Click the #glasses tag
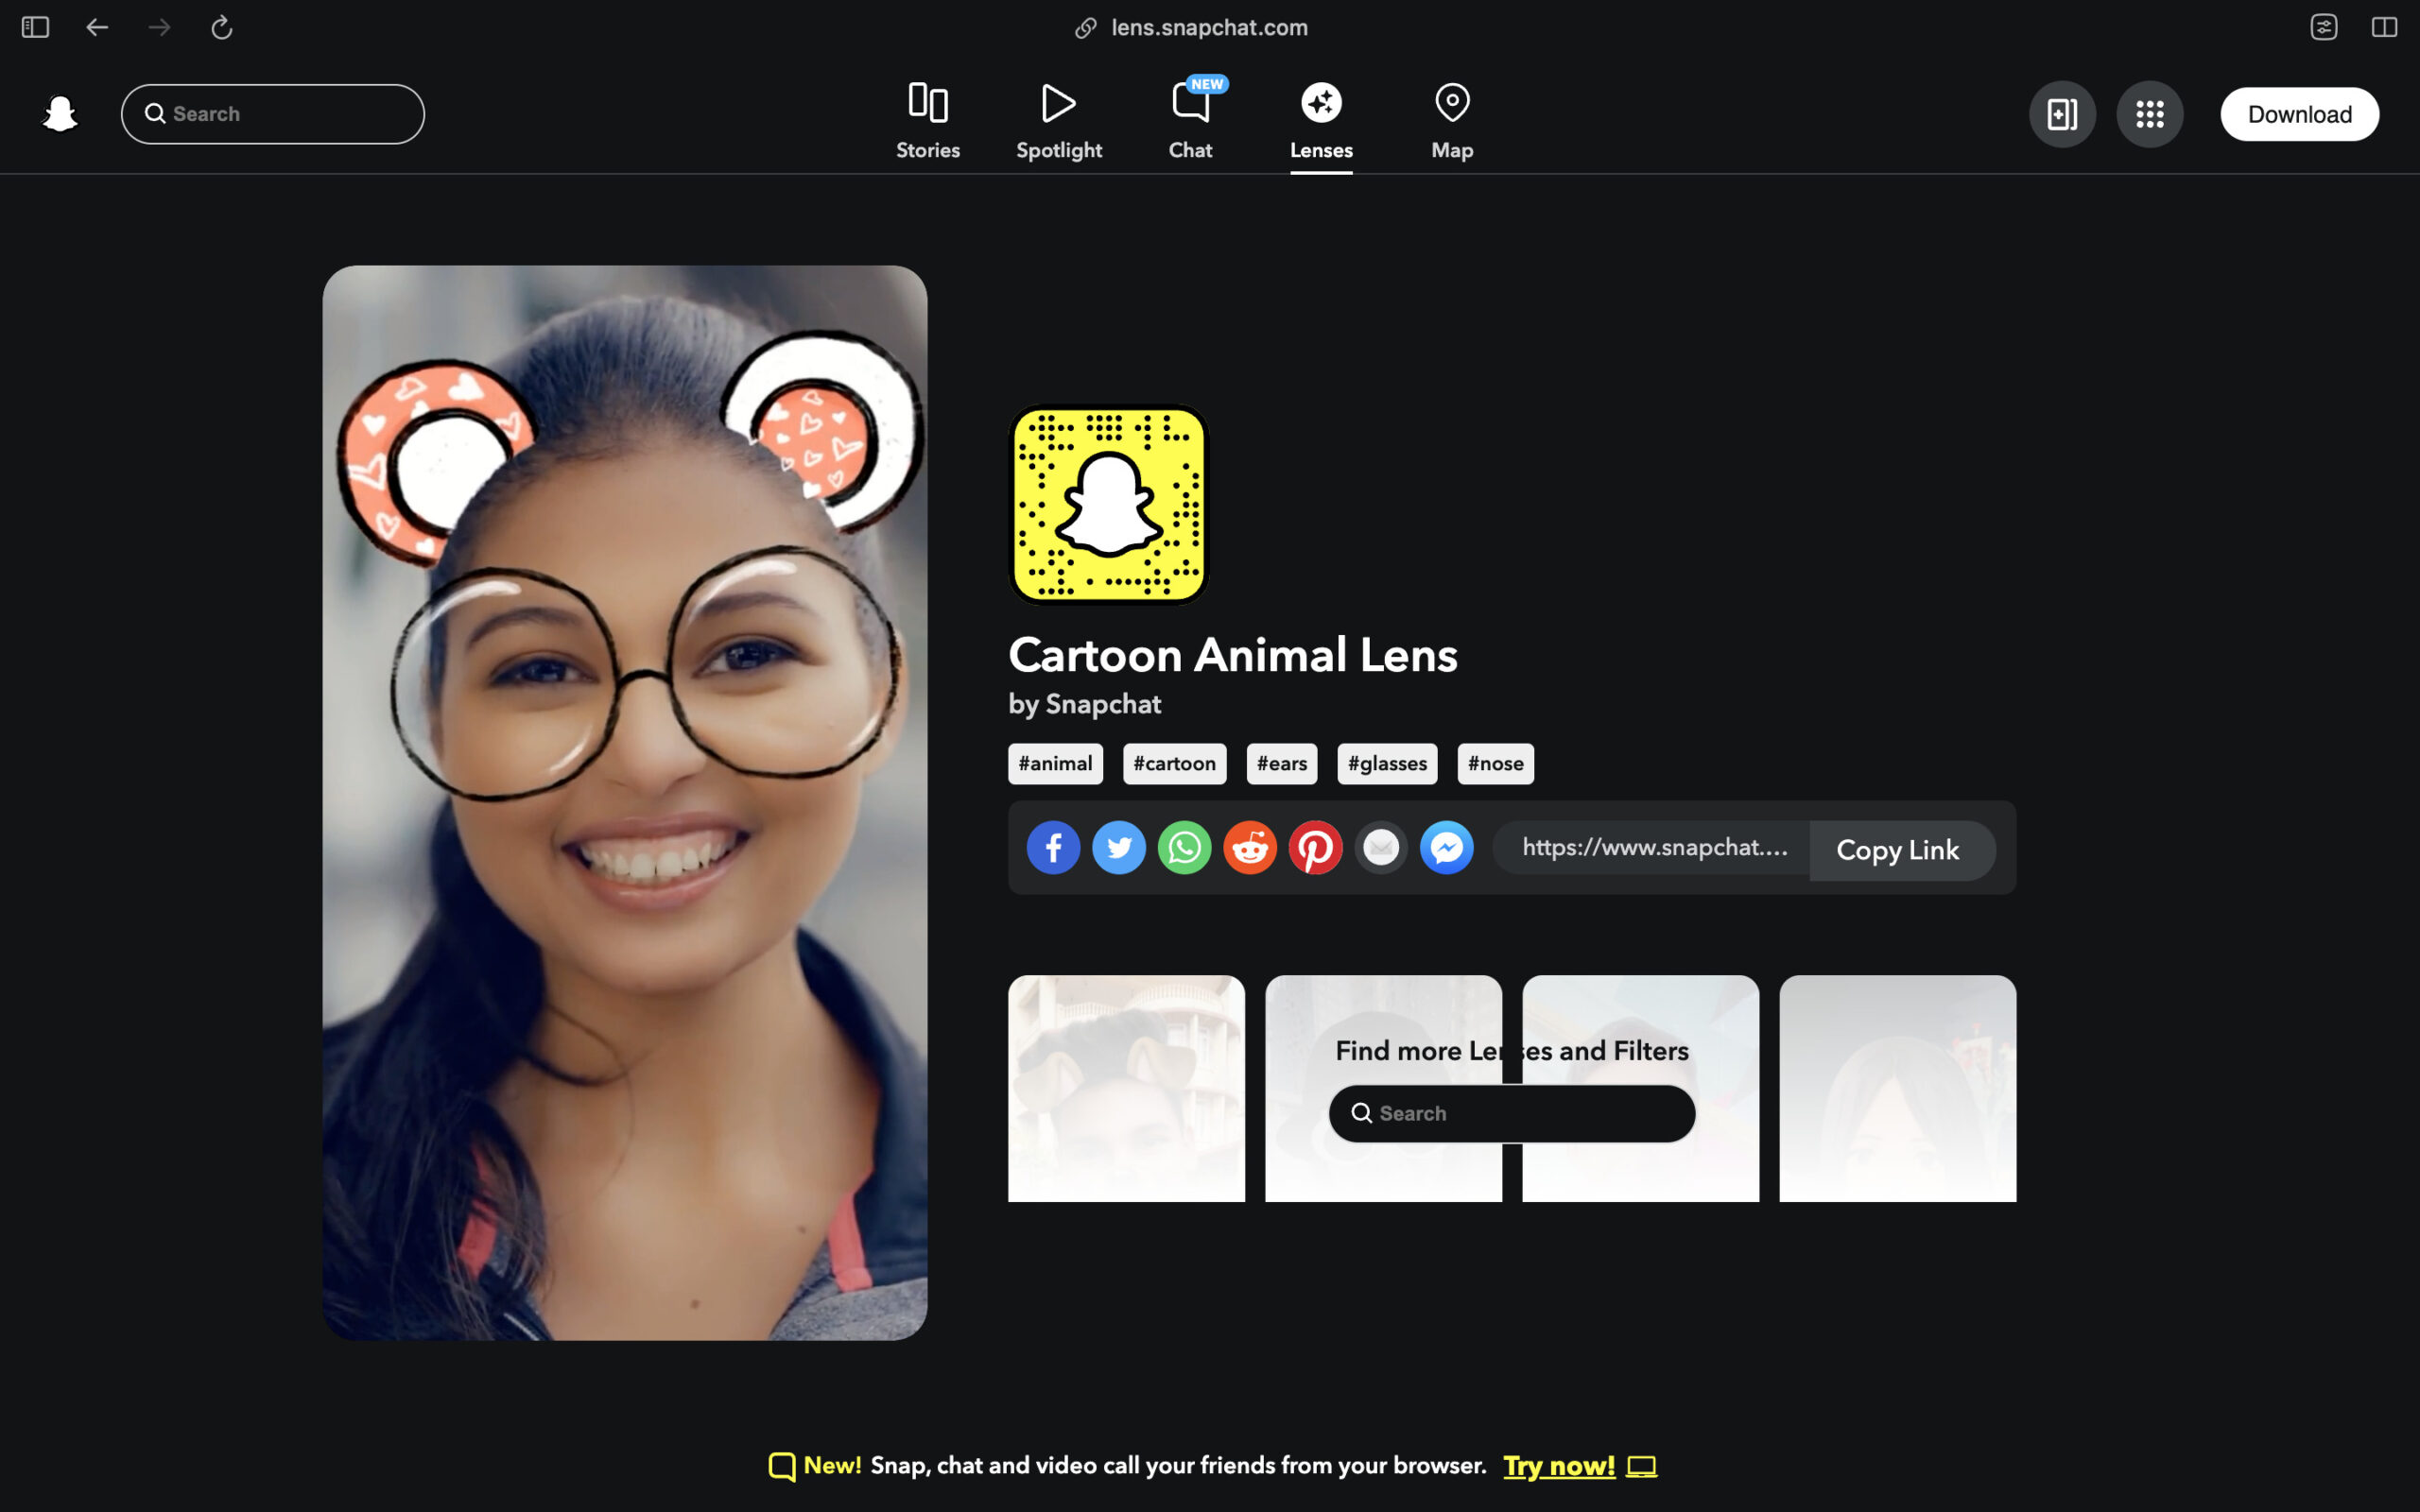2420x1512 pixels. point(1387,764)
